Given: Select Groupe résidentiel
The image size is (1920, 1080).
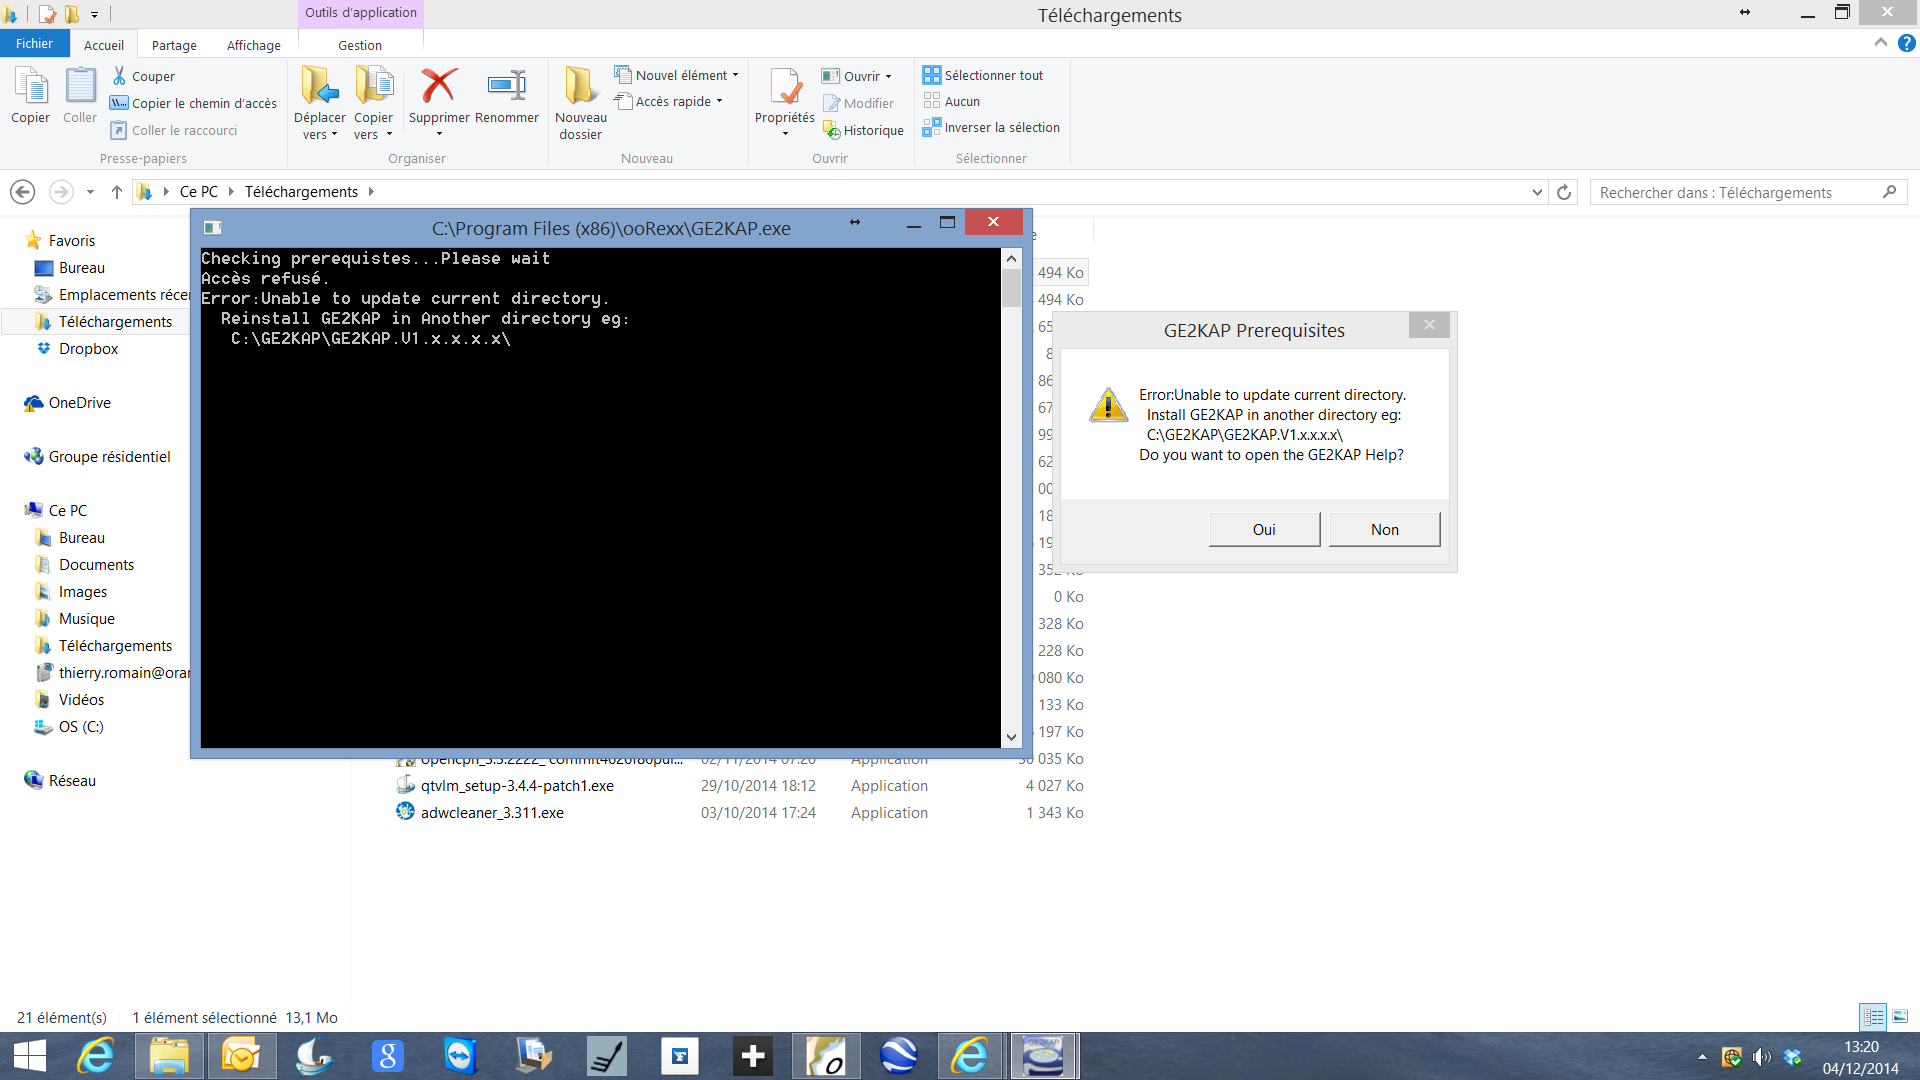Looking at the screenshot, I should click(109, 457).
